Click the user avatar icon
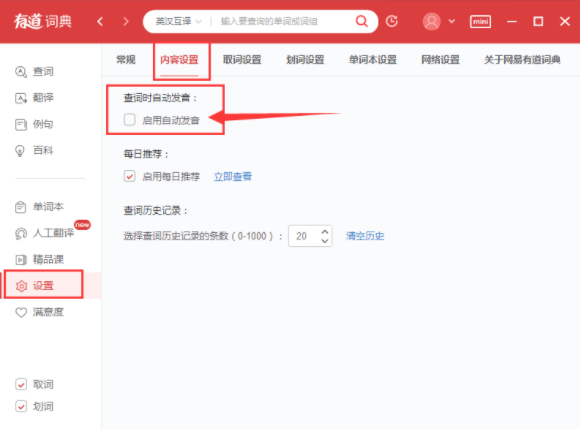This screenshot has height=429, width=580. coord(431,21)
